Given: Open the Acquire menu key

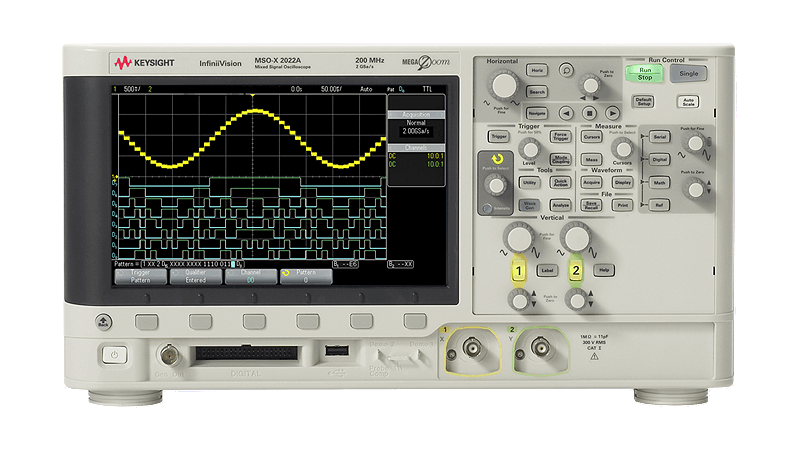Looking at the screenshot, I should pos(591,182).
